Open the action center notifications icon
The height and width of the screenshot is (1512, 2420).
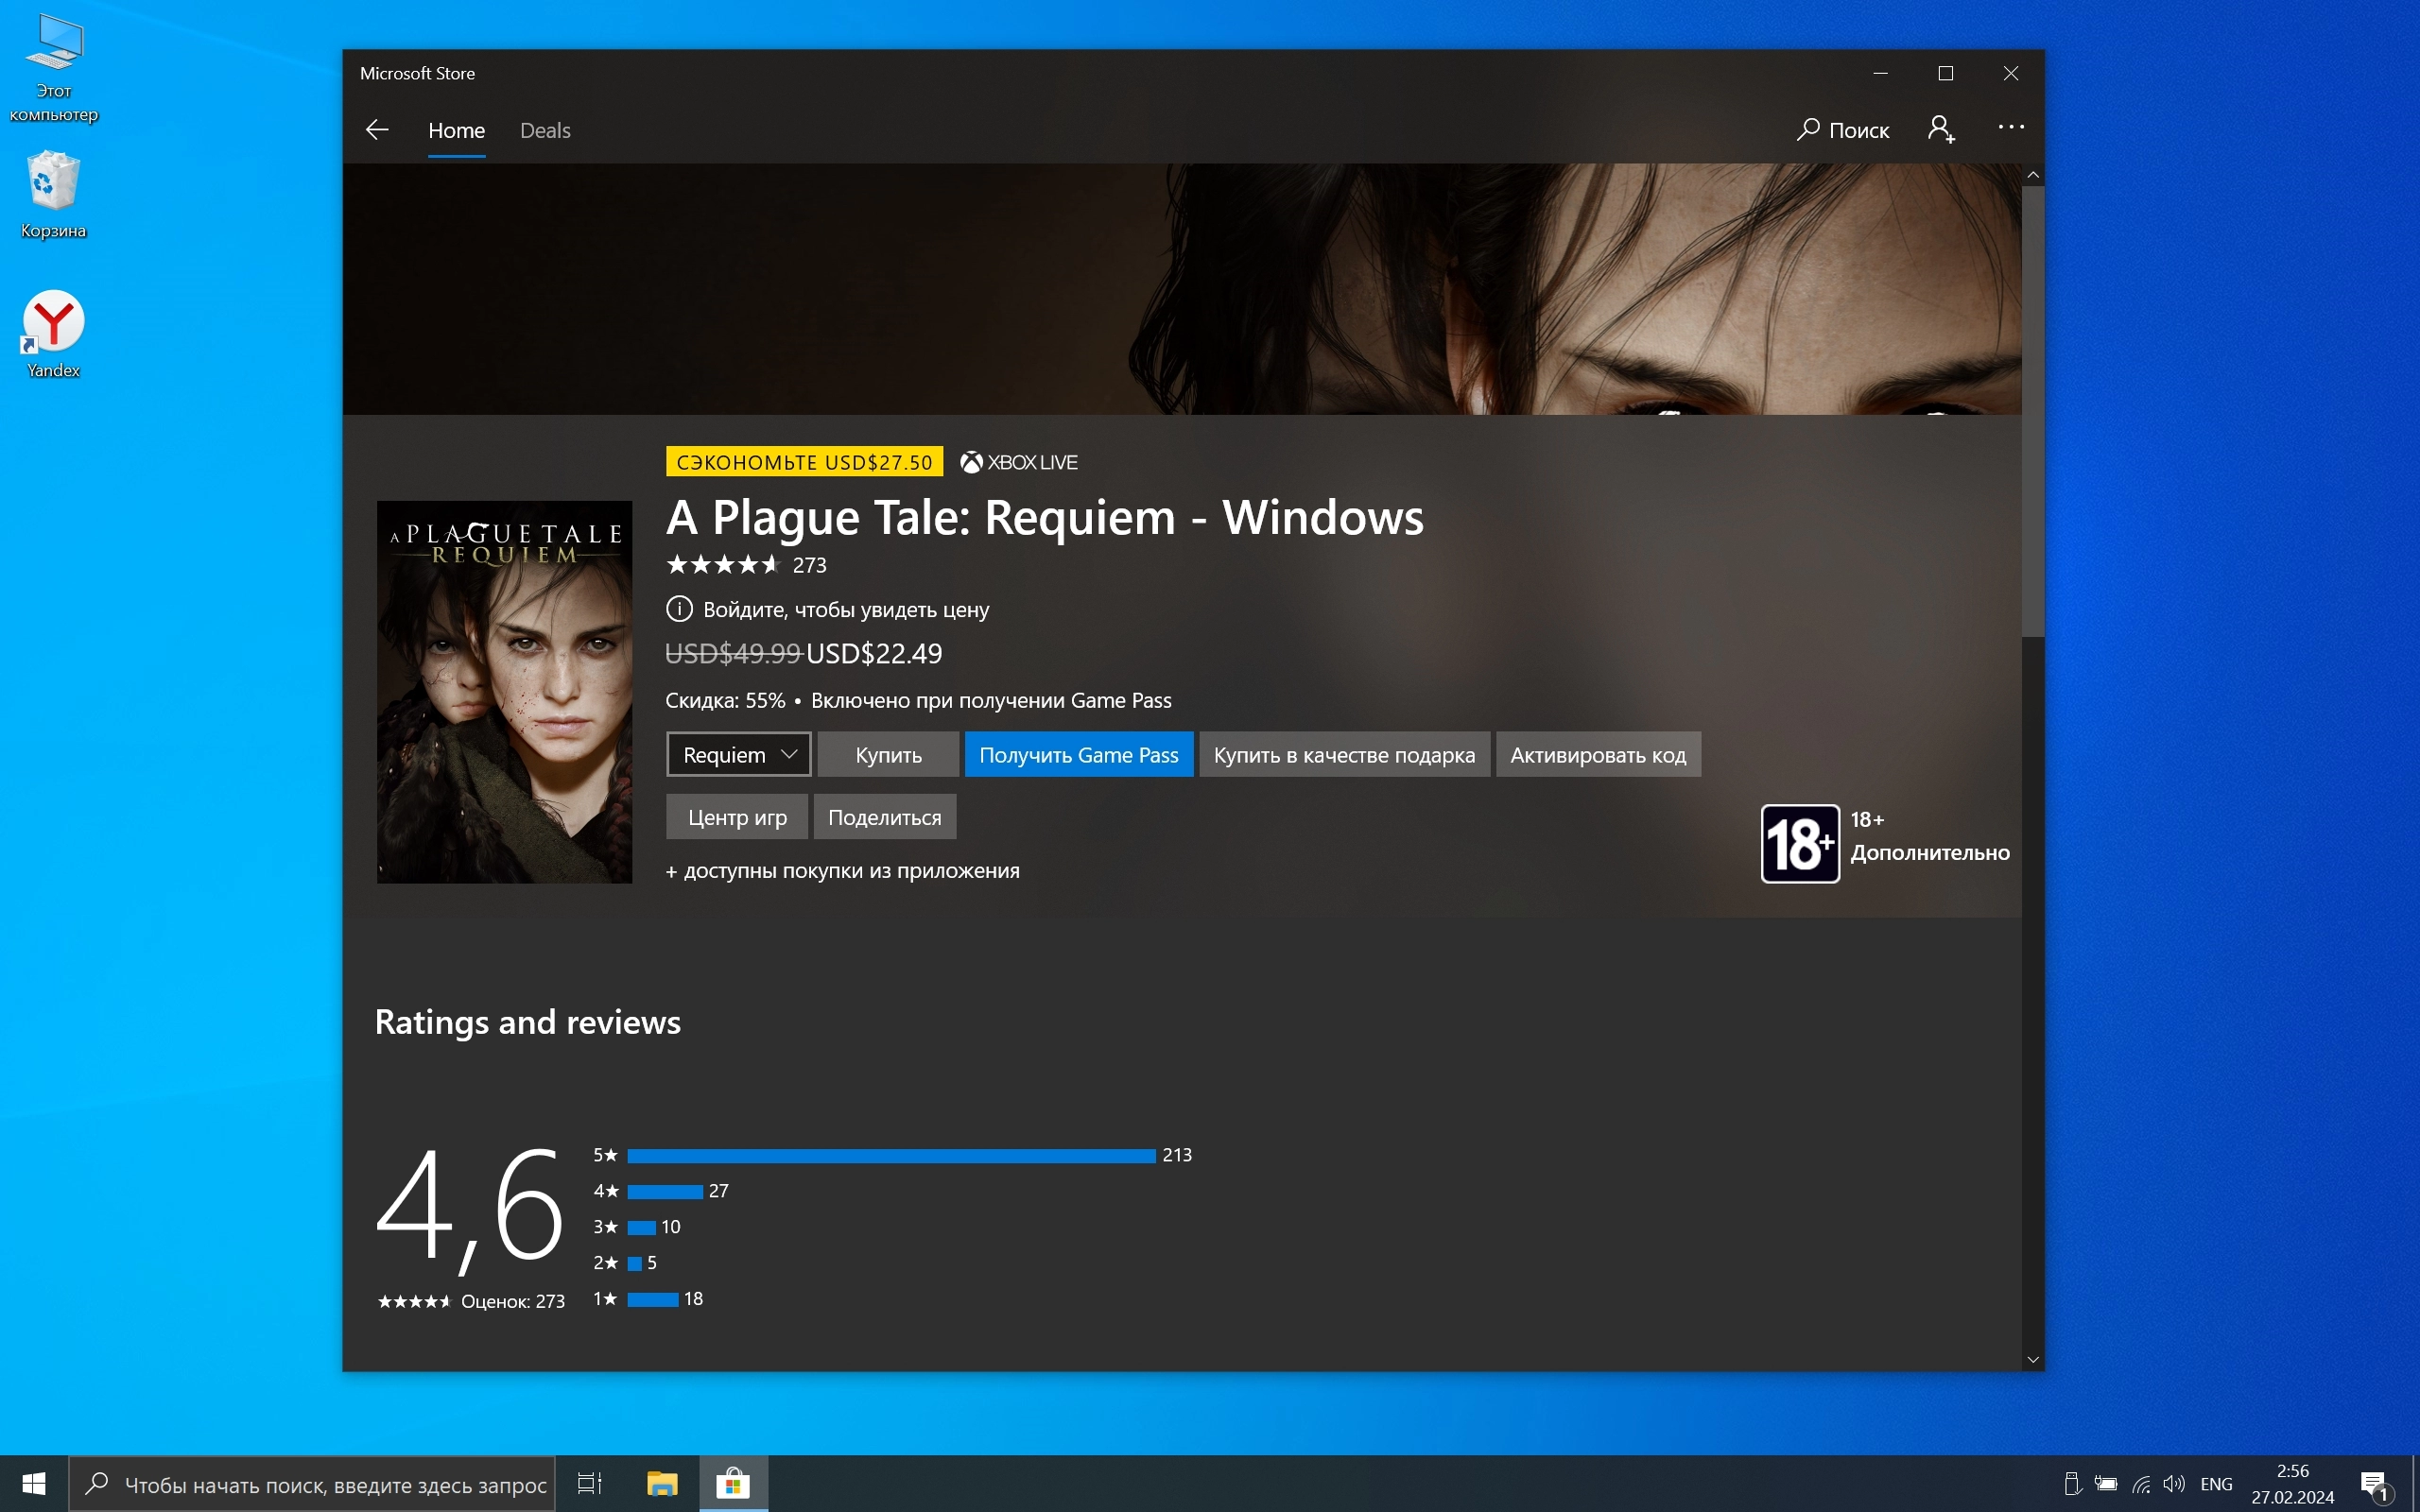(x=2374, y=1484)
